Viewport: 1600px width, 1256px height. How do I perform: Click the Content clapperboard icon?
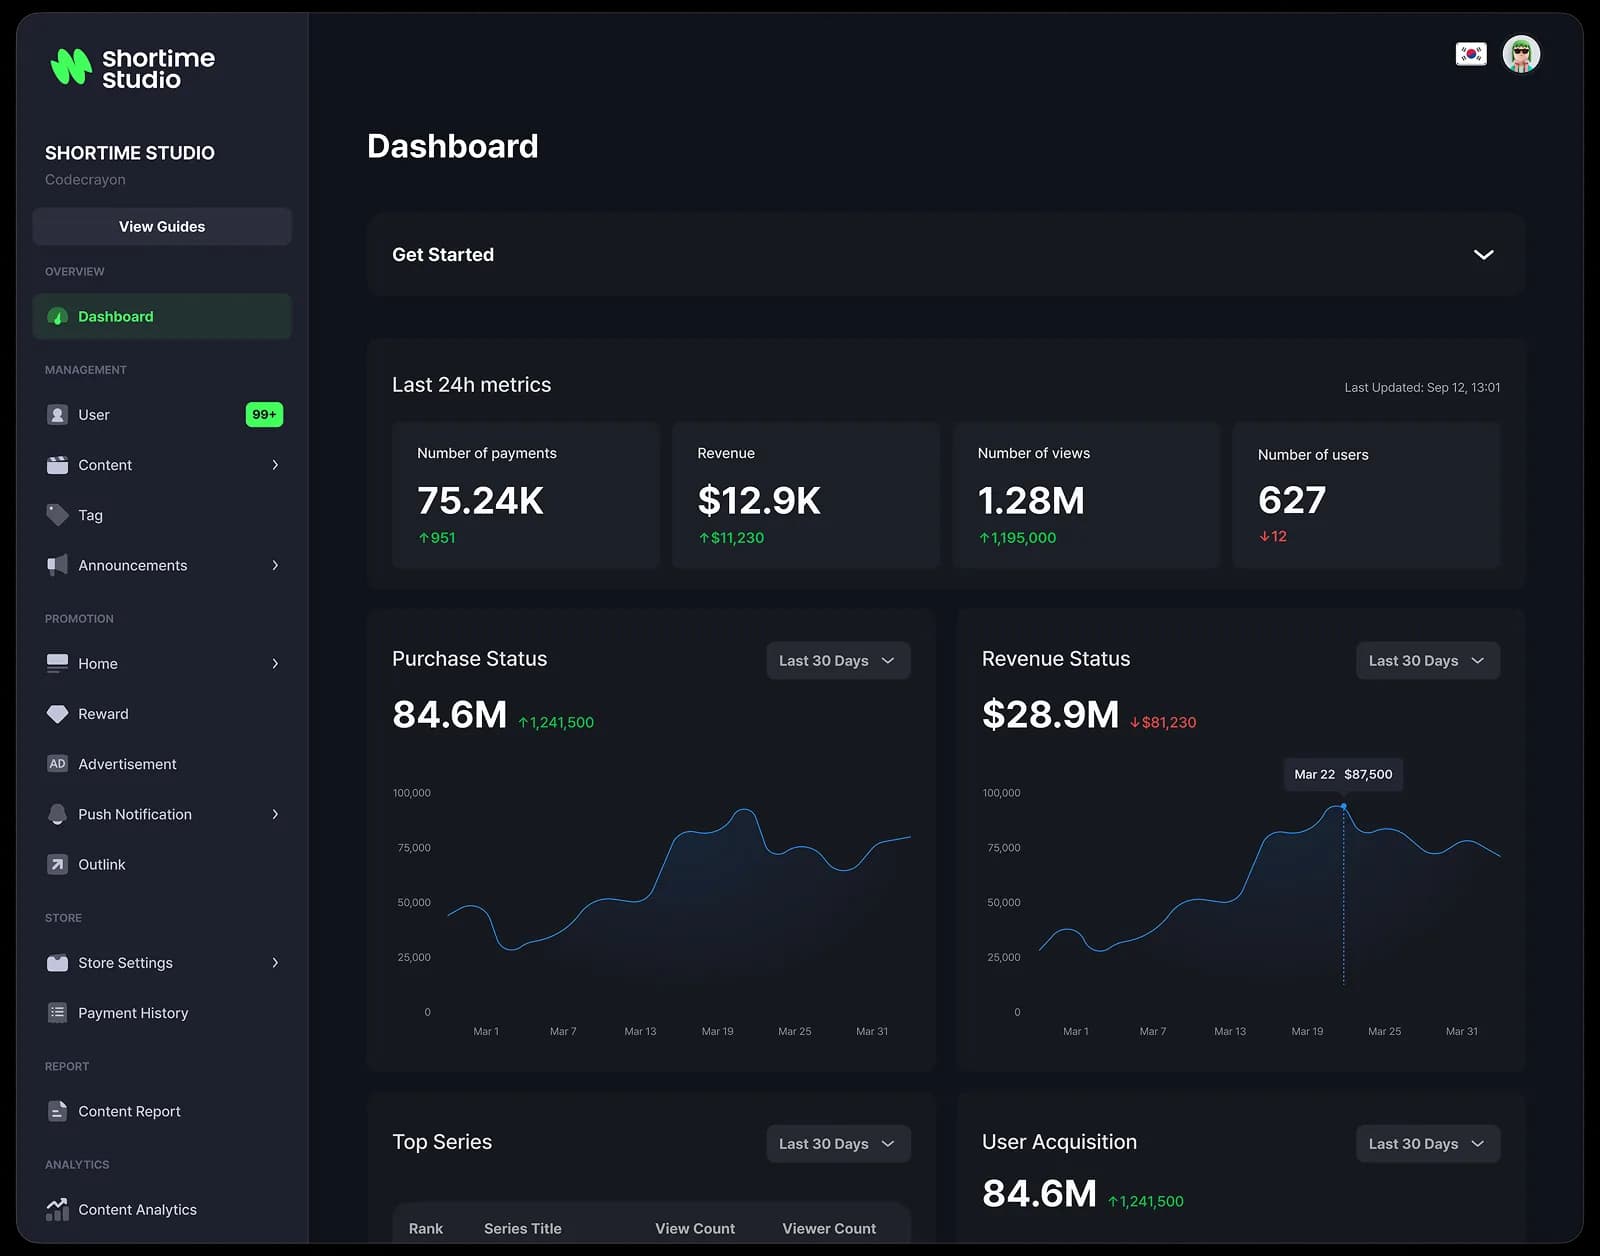[x=58, y=465]
